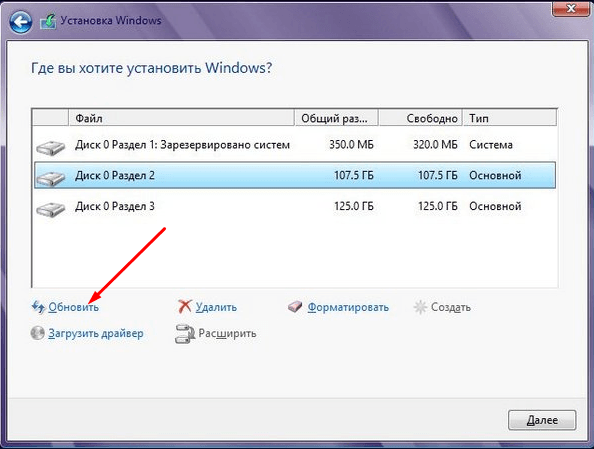Click the Расширить option

(x=227, y=334)
